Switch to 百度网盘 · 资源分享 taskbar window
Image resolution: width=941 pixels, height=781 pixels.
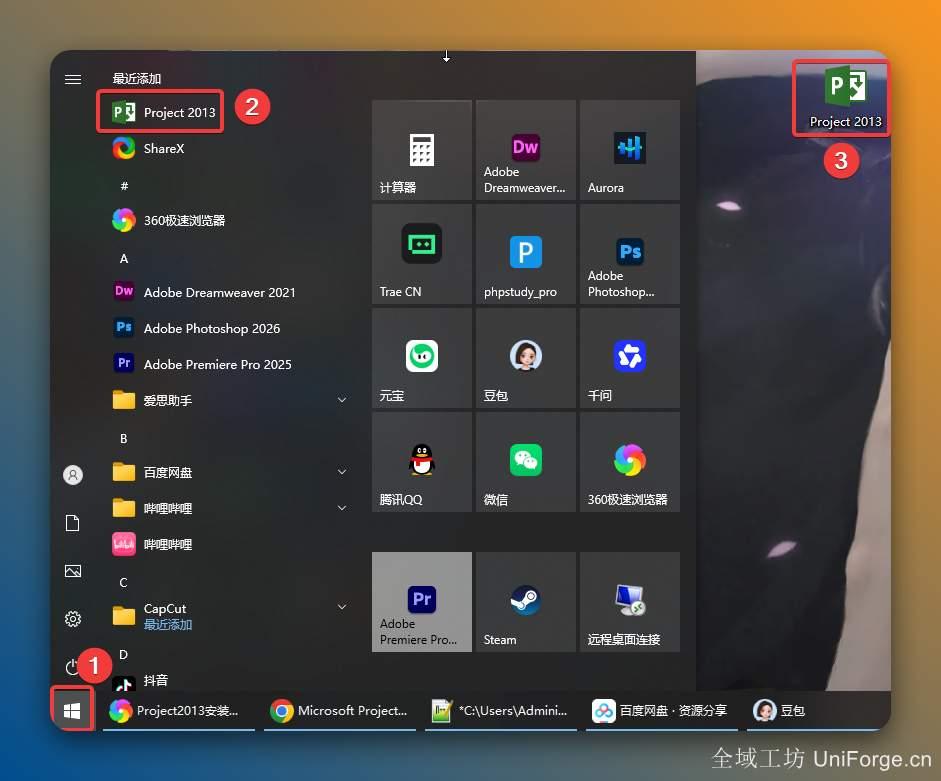(662, 711)
